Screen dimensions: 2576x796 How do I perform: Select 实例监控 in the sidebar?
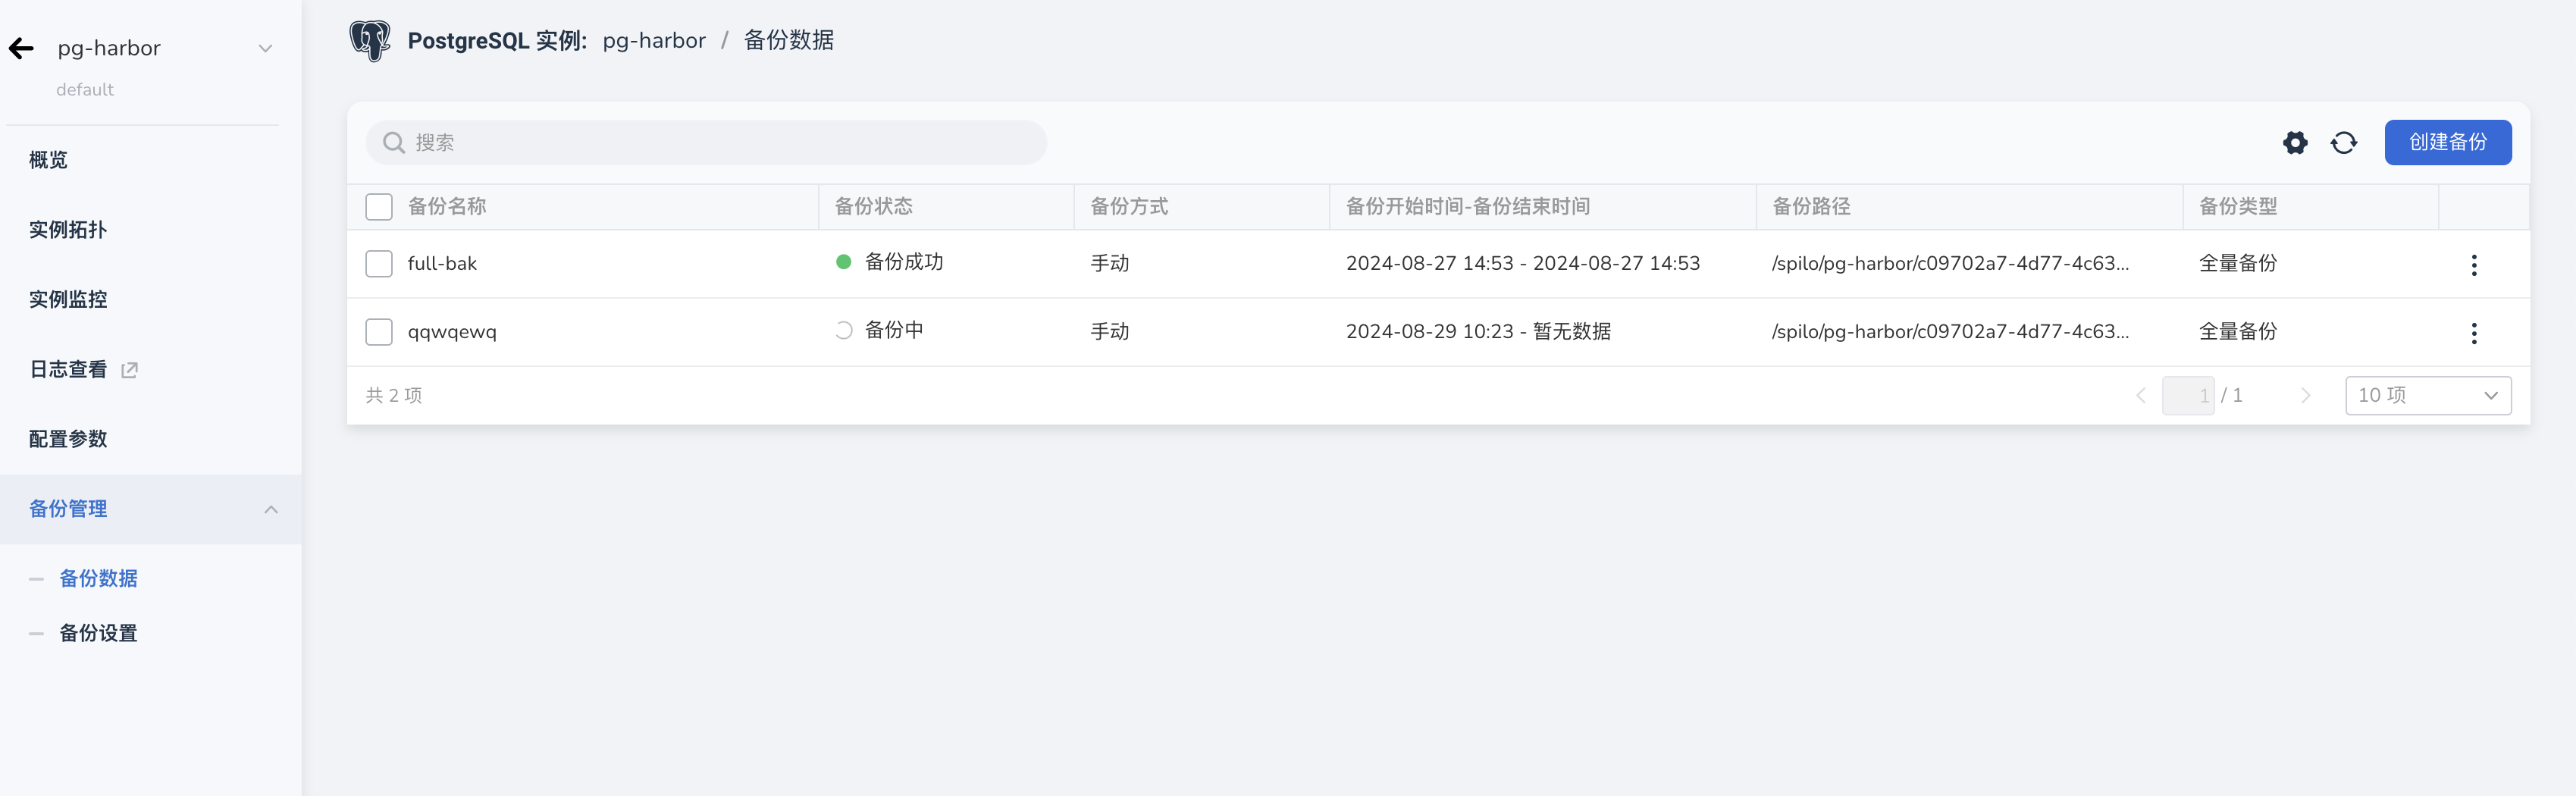[x=68, y=299]
